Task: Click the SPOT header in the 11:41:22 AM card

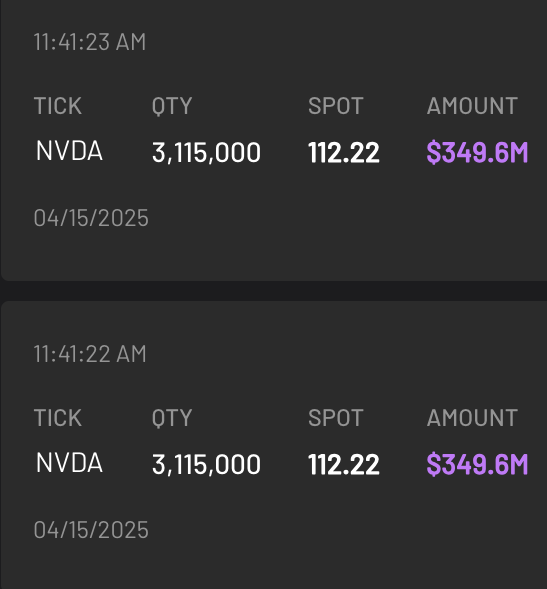Action: [x=336, y=418]
